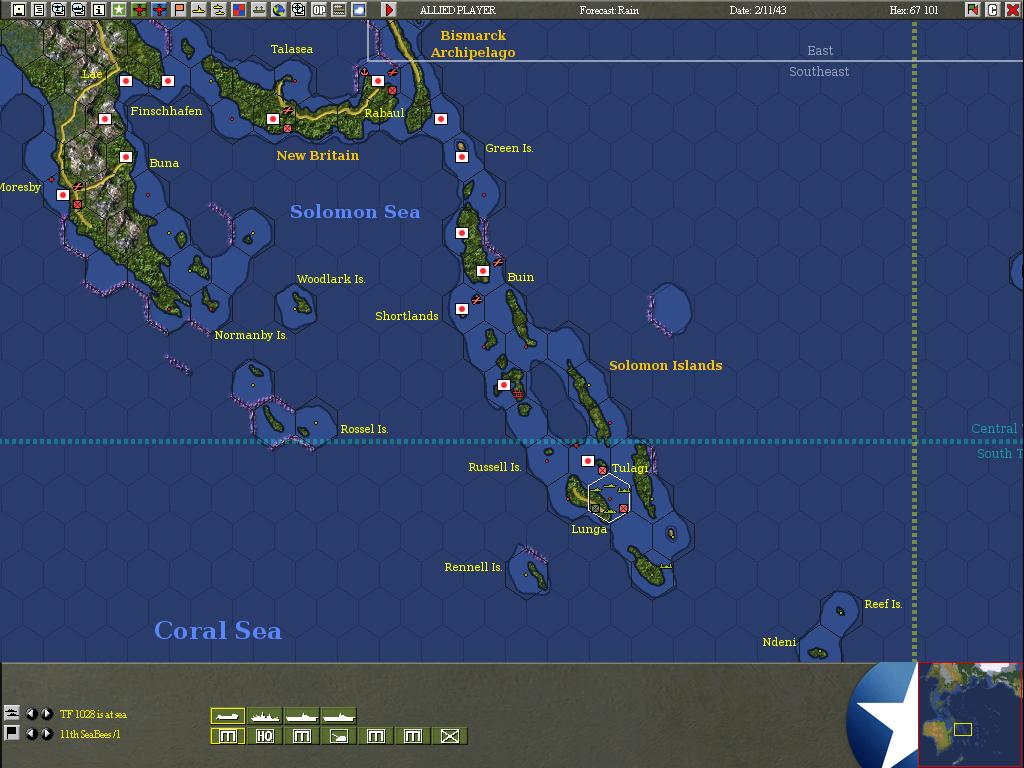Select the Japanese flag marker at Green Is.

pyautogui.click(x=462, y=157)
